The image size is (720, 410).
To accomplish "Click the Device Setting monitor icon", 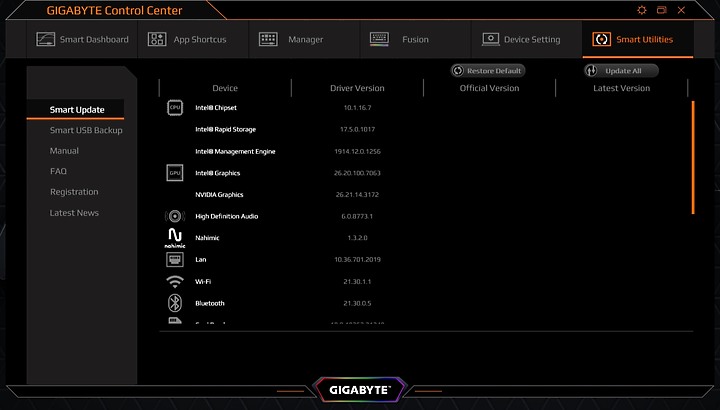I will 490,39.
